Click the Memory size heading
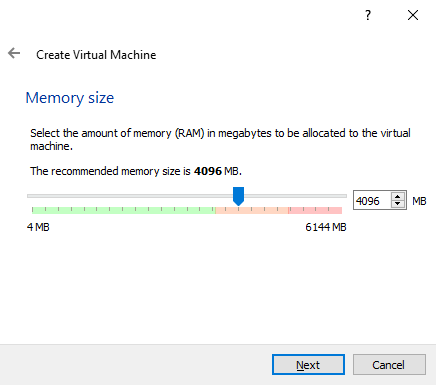The image size is (436, 385). coord(70,98)
